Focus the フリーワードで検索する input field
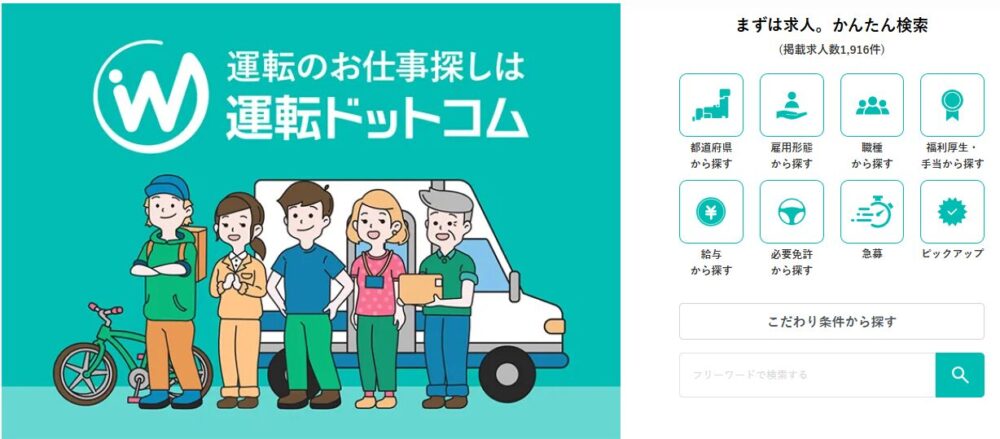The height and width of the screenshot is (439, 1000). pos(807,375)
